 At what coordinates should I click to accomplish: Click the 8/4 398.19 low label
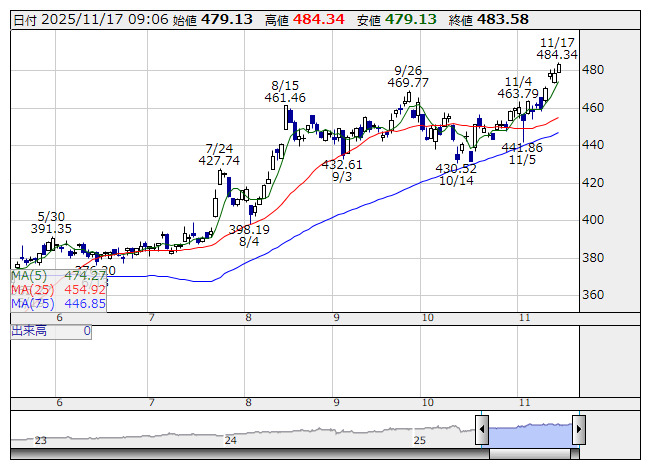tap(249, 235)
